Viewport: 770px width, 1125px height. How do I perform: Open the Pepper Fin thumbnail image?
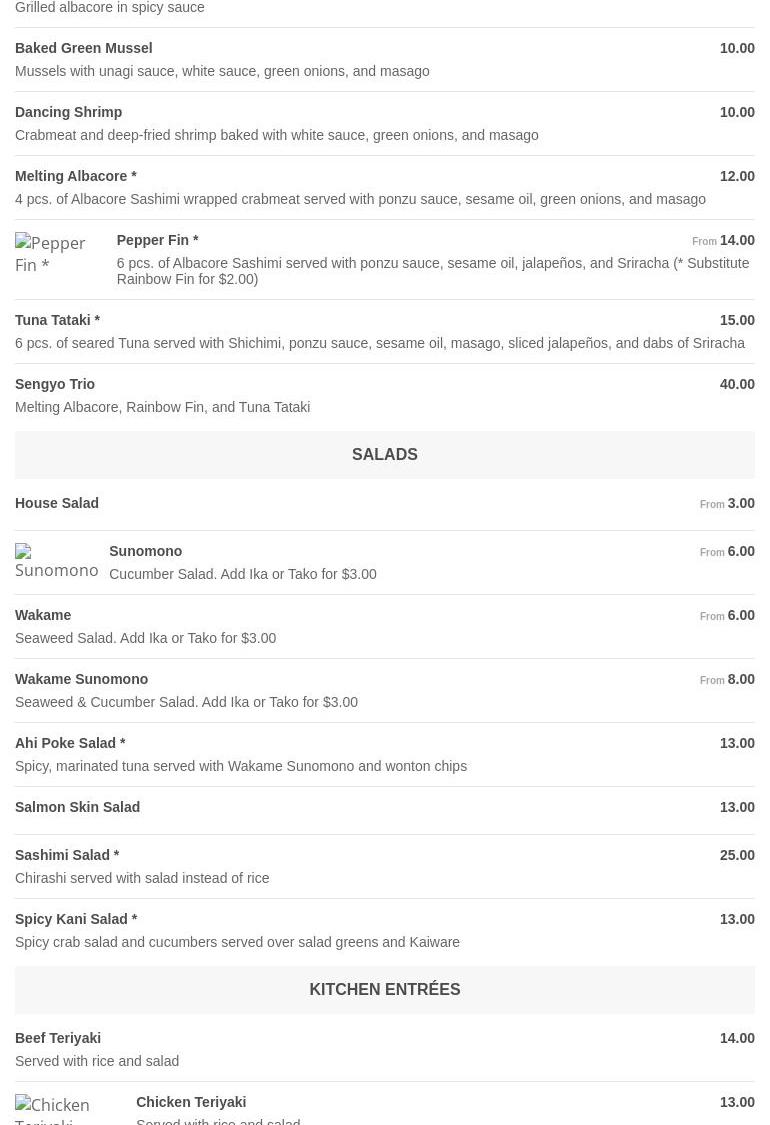coord(55,254)
